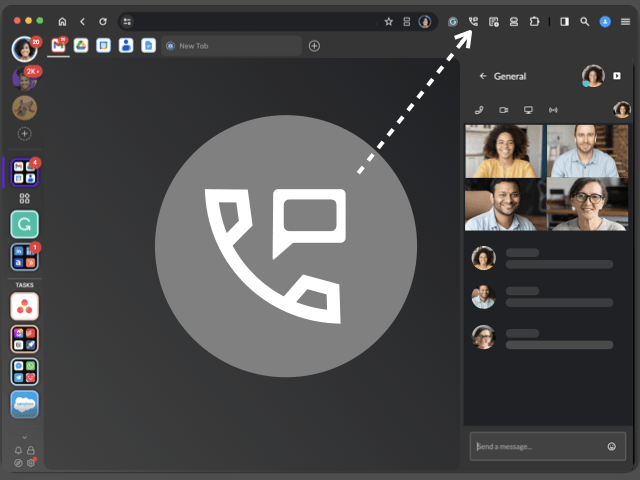Click the stacked workspaces icon in toolbar
Viewport: 640px width, 480px height.
[x=514, y=22]
